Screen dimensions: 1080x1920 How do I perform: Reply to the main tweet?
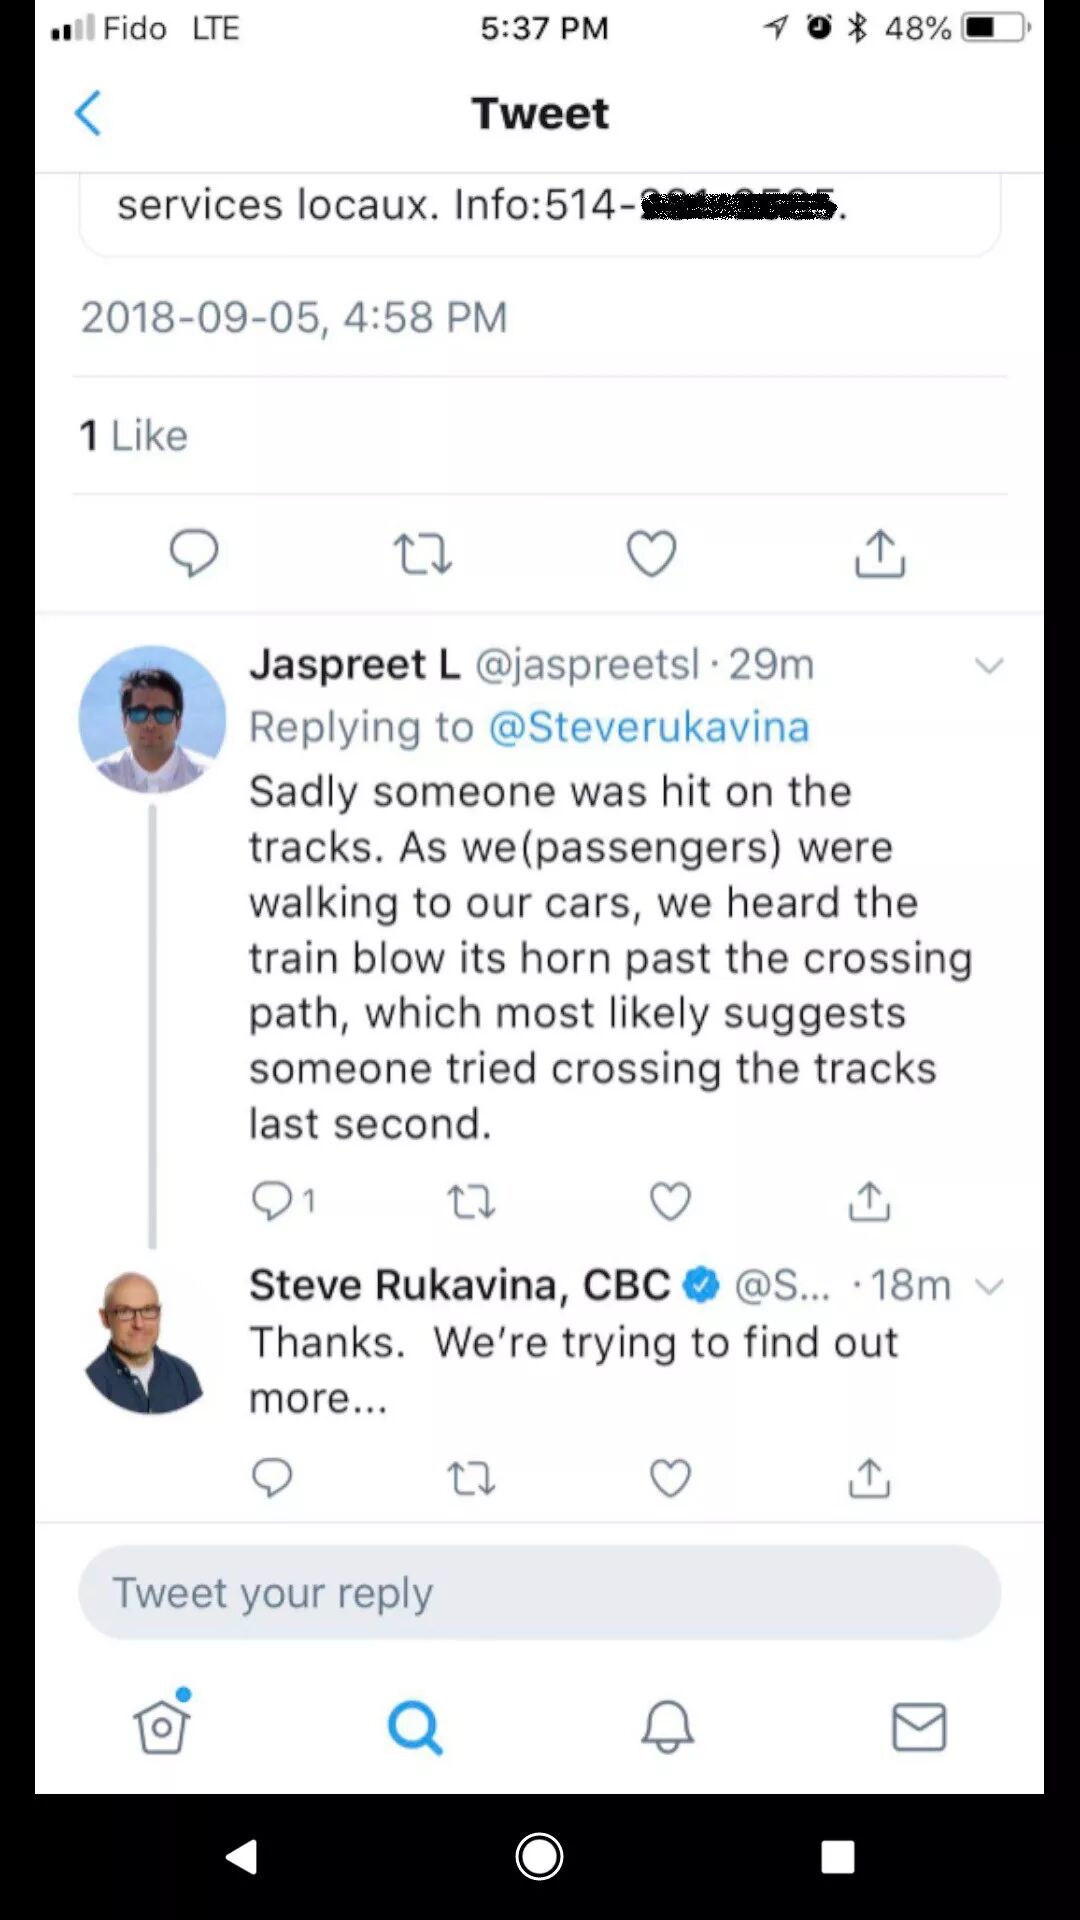(193, 553)
